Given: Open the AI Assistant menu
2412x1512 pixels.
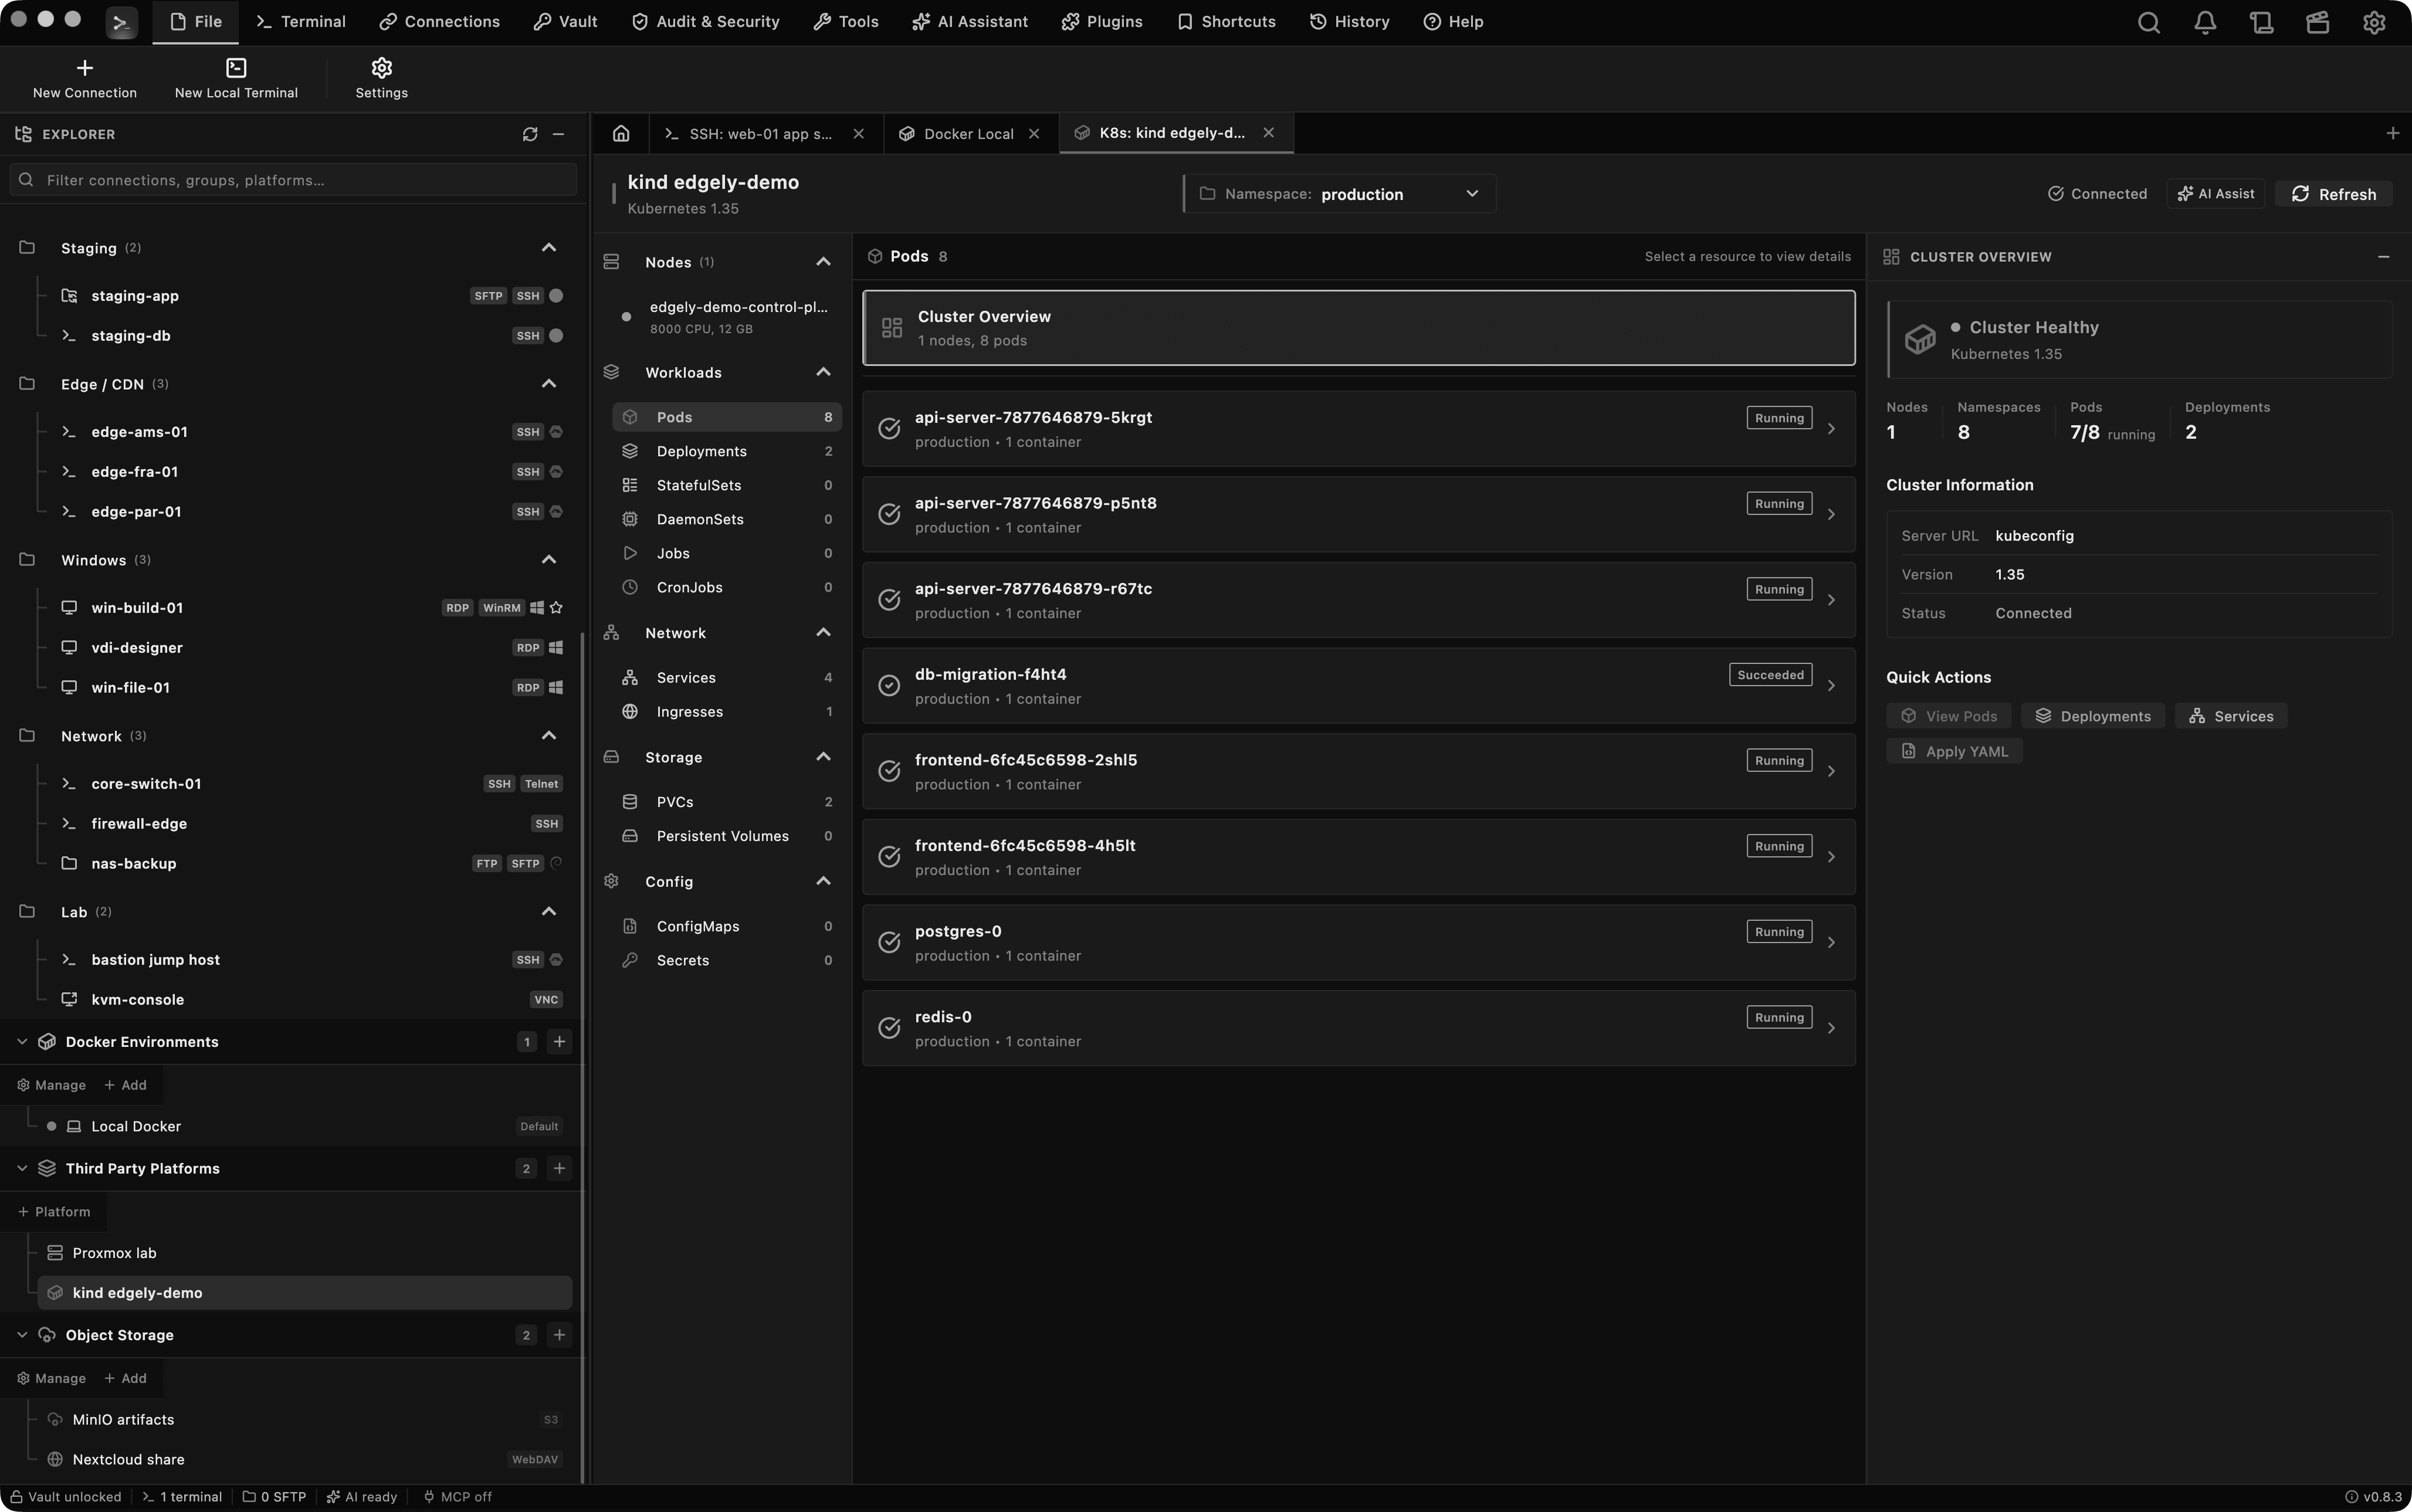Looking at the screenshot, I should [x=970, y=22].
